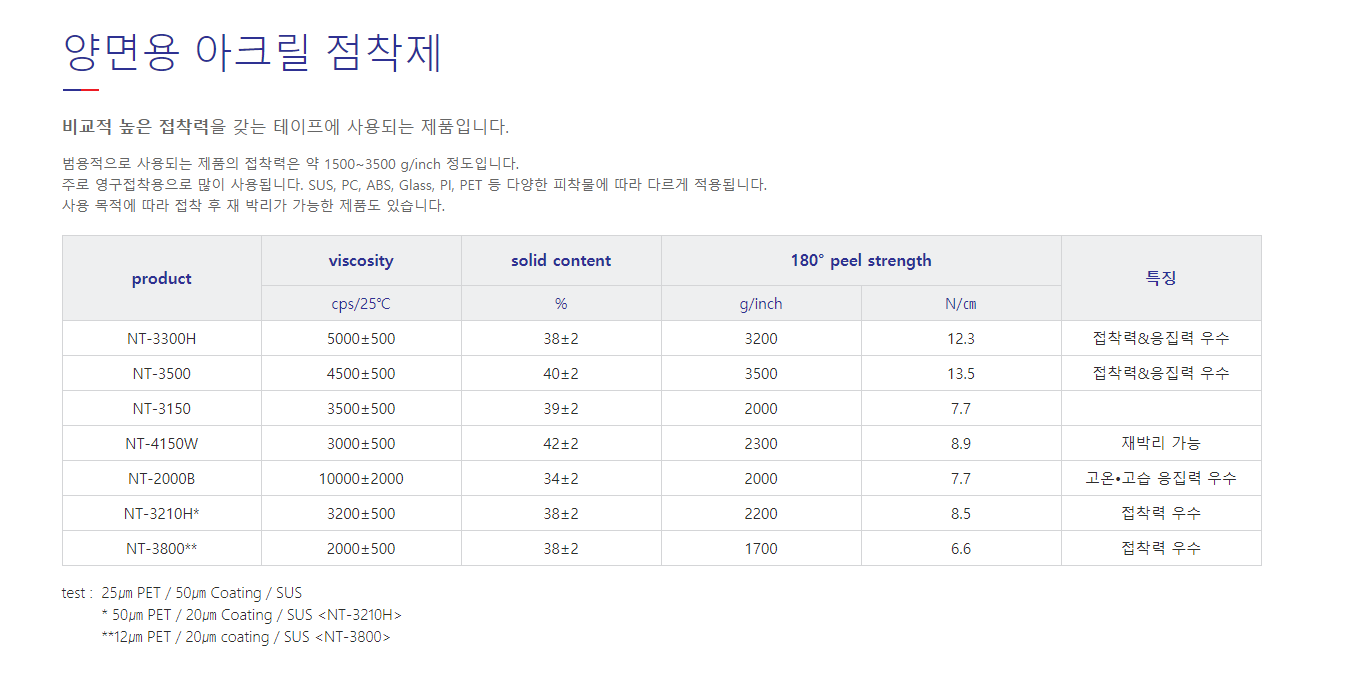The image size is (1371, 682).
Task: Click the NT-3300H product cell
Action: pyautogui.click(x=162, y=338)
